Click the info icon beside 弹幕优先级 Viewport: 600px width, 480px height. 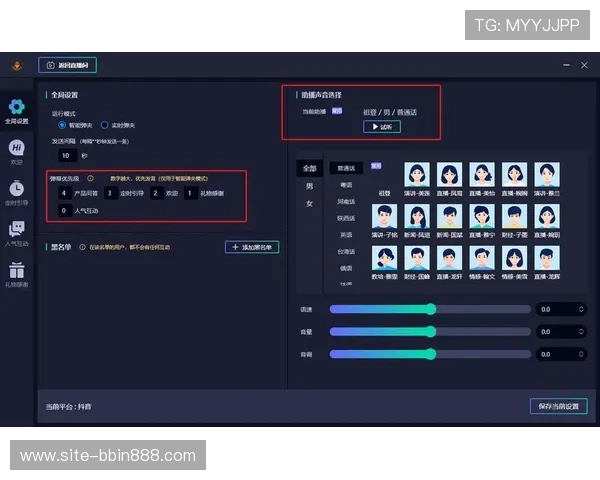90,178
